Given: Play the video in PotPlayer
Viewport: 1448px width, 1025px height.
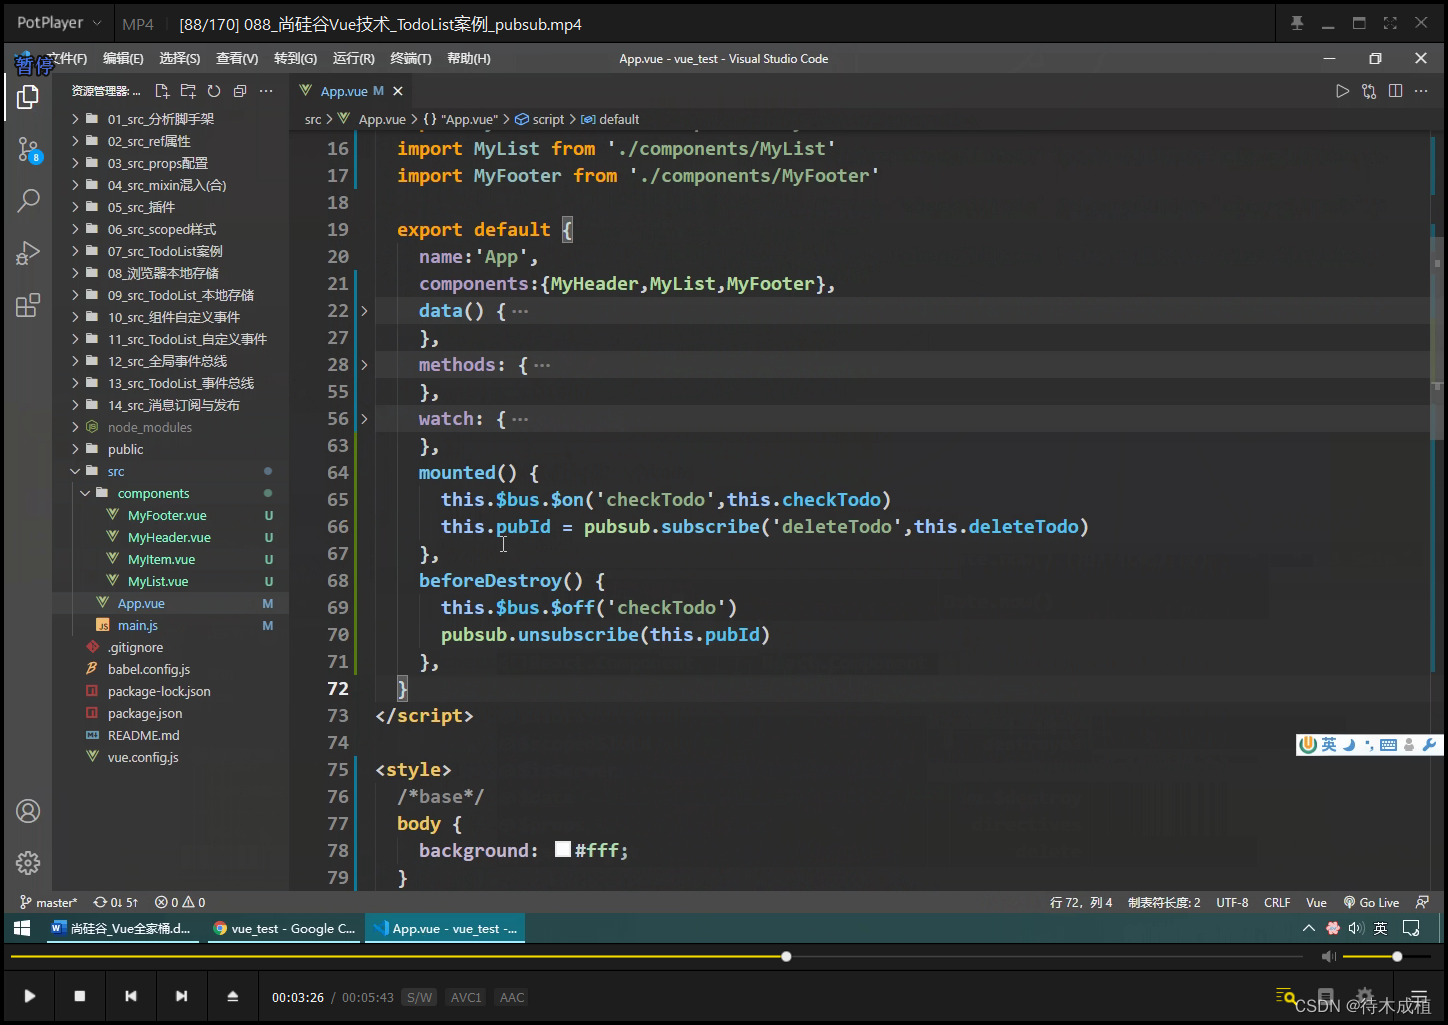Looking at the screenshot, I should tap(30, 996).
